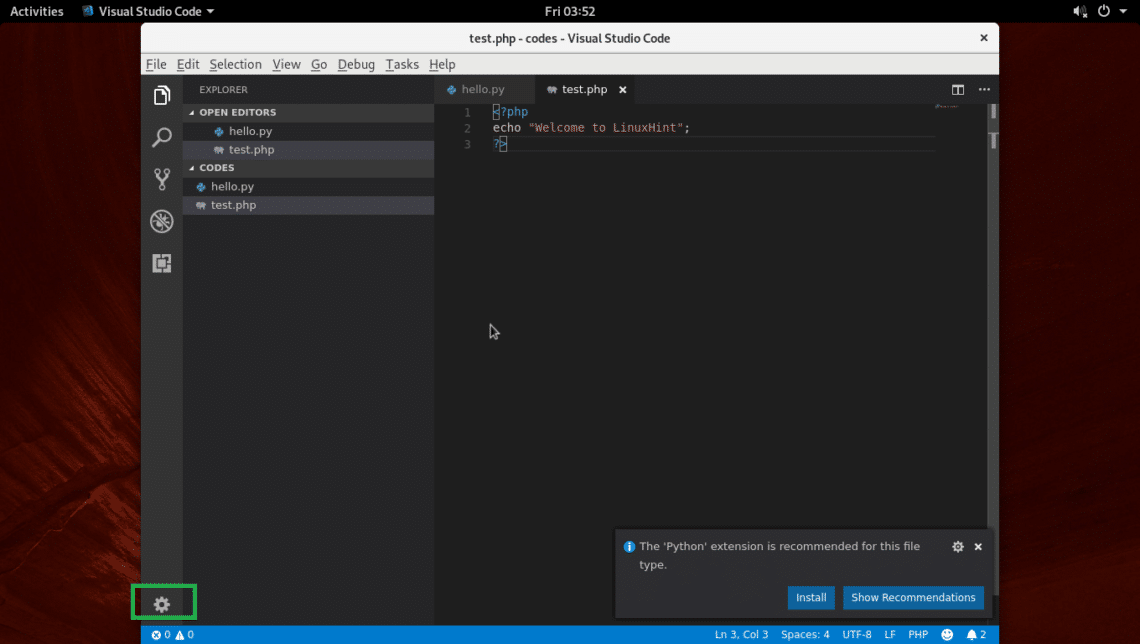Click the smiley feedback icon in status bar
Viewport: 1140px width, 644px height.
coord(947,635)
